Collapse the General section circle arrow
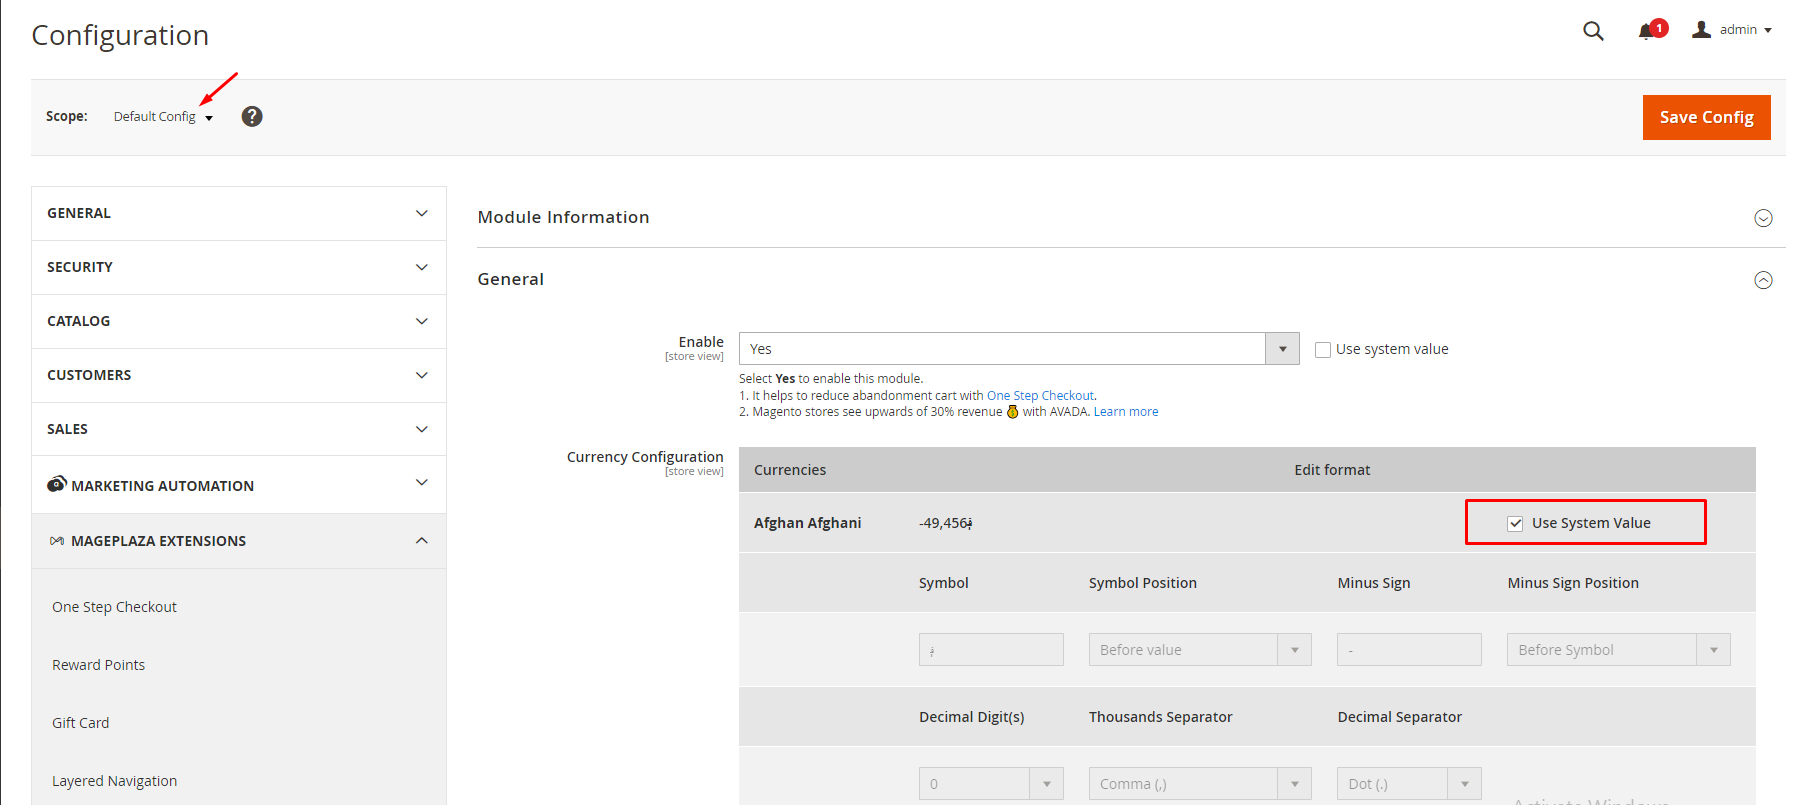Image resolution: width=1803 pixels, height=805 pixels. (1763, 280)
